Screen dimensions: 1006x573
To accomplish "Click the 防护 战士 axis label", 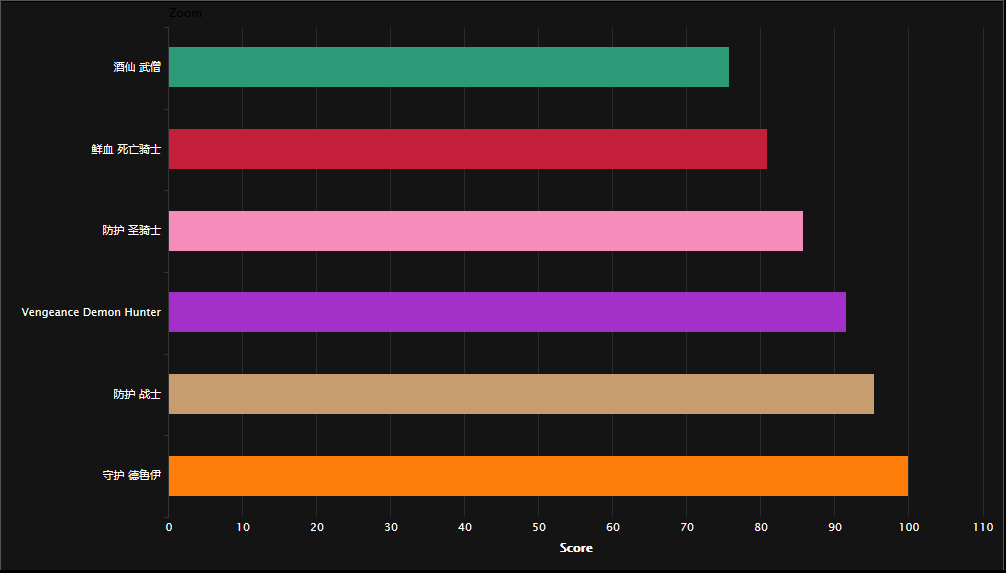I will 137,394.
